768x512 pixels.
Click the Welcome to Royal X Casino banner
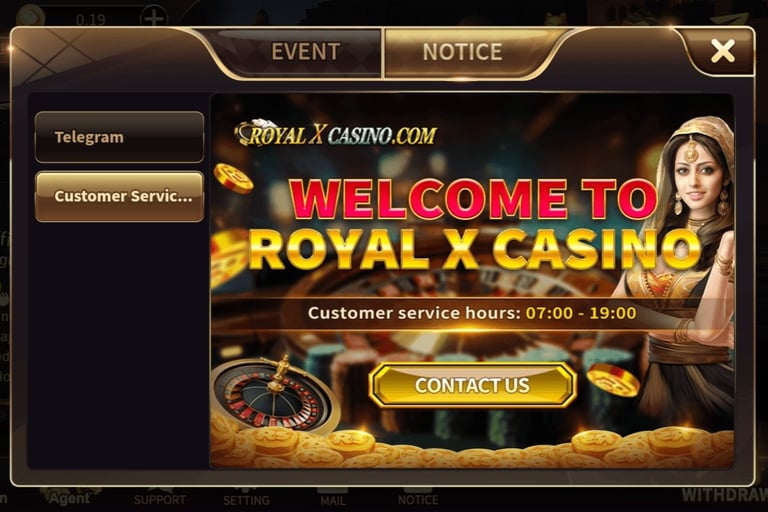pos(472,280)
